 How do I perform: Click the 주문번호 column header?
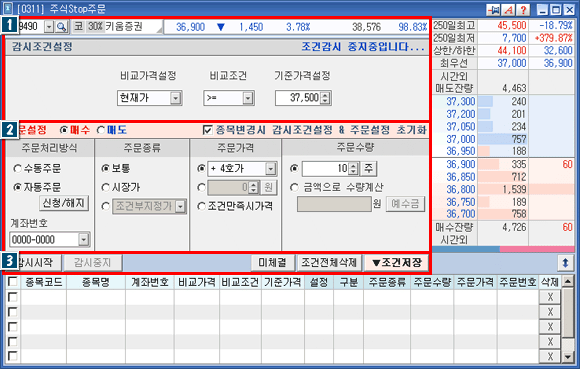(518, 282)
